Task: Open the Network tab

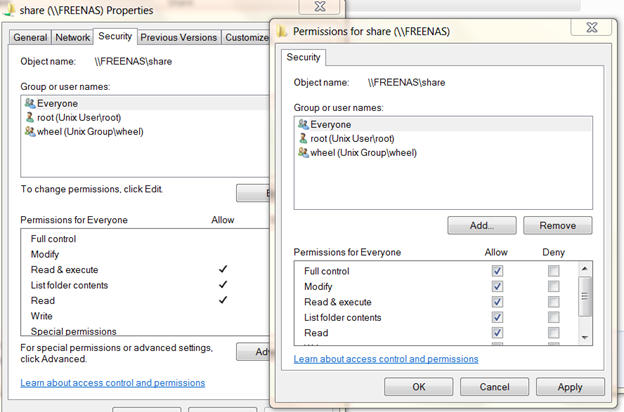Action: pyautogui.click(x=73, y=37)
